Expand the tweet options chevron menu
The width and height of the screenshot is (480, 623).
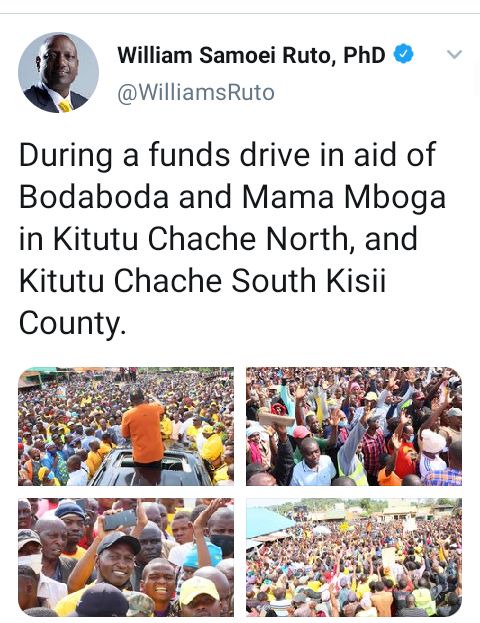[454, 54]
